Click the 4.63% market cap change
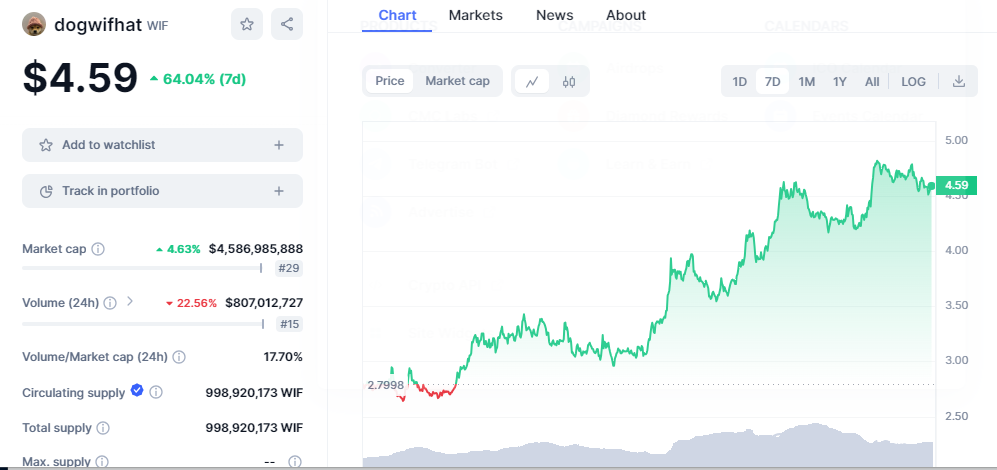Image resolution: width=997 pixels, height=470 pixels. click(178, 249)
